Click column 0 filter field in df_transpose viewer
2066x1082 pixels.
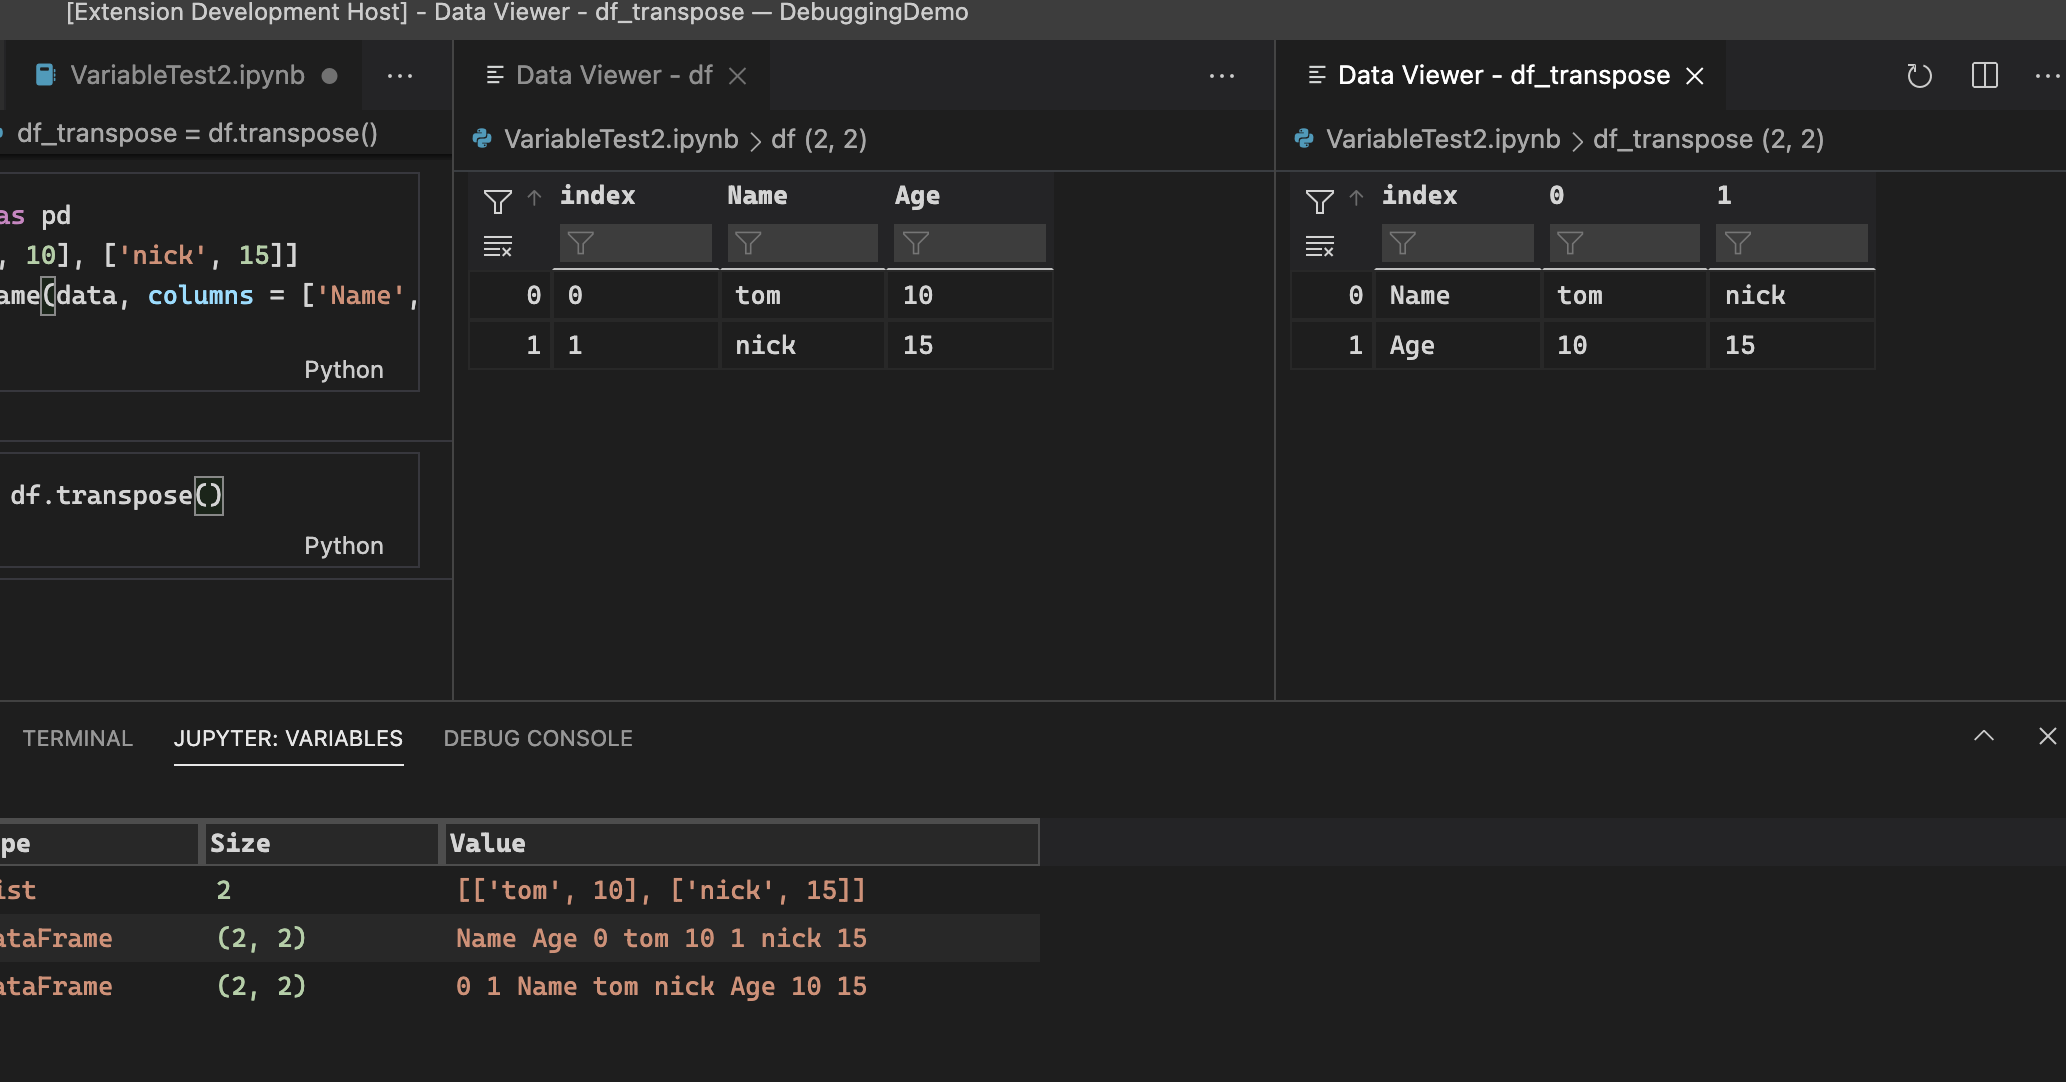click(1625, 243)
